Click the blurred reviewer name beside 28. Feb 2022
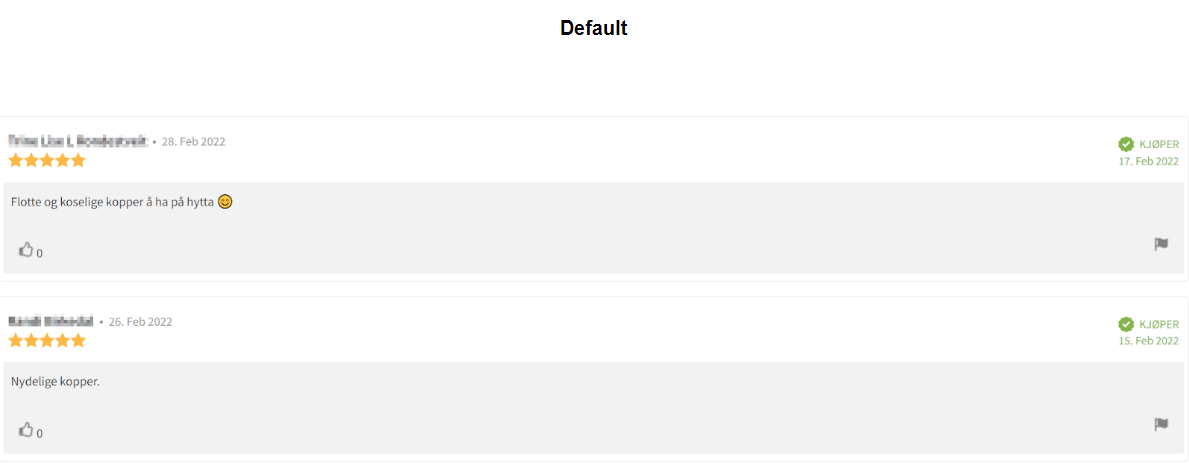1189x470 pixels. [77, 141]
